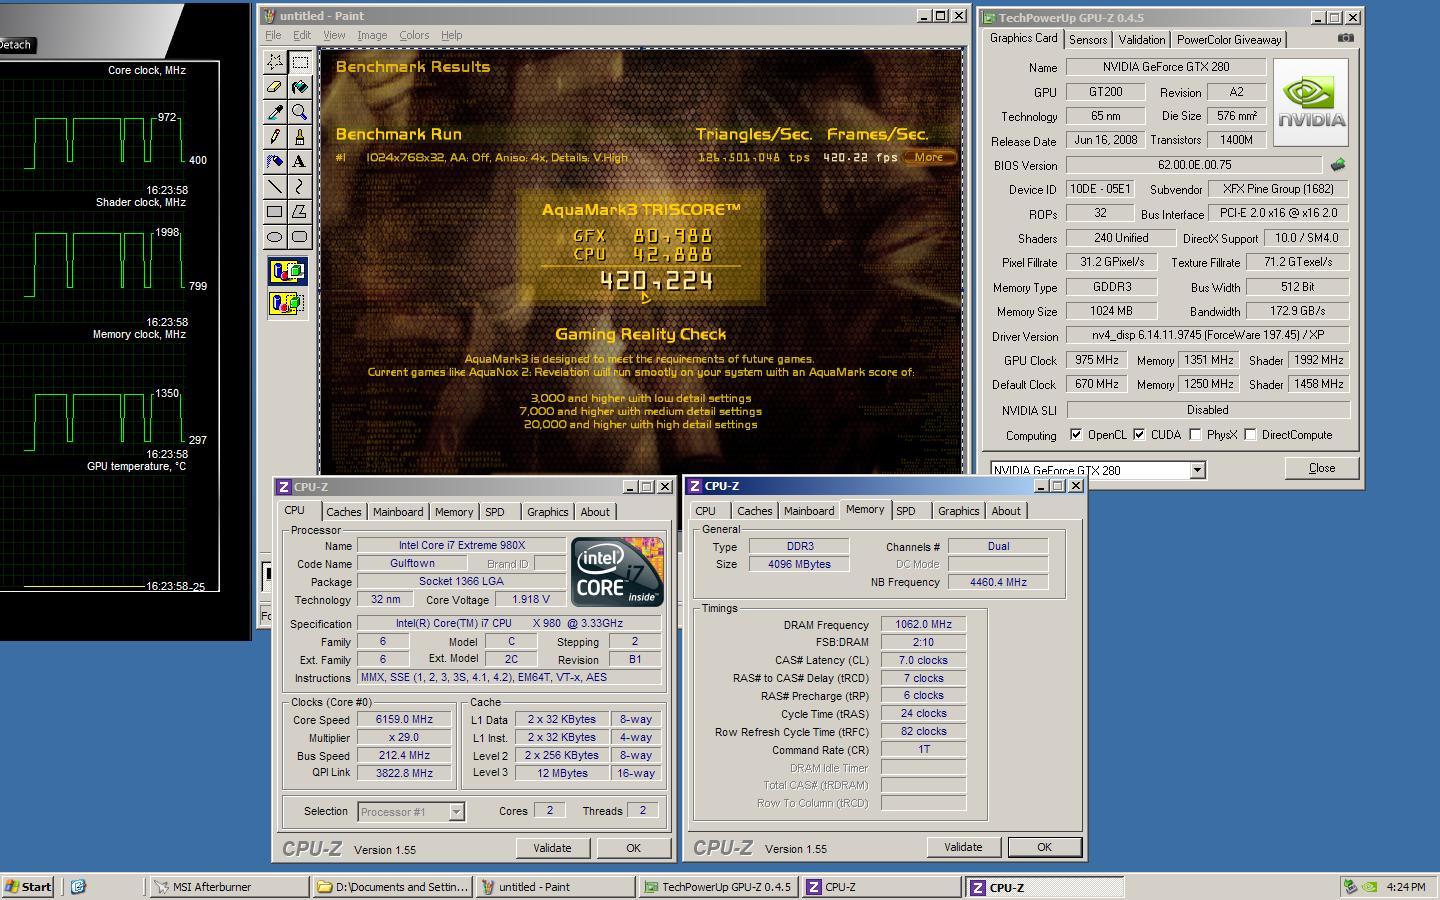Choose the opaque selection option in Paint

coord(287,271)
